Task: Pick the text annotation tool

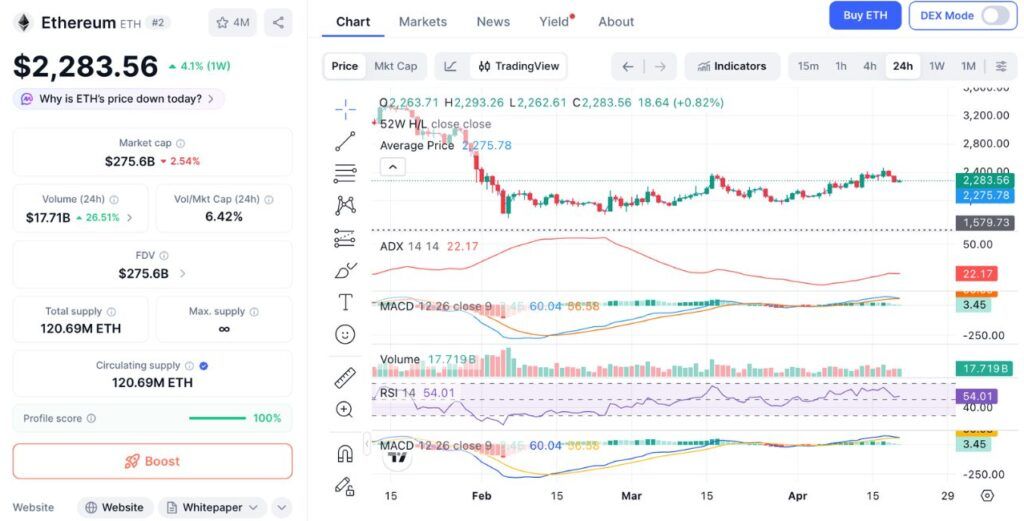Action: coord(345,302)
